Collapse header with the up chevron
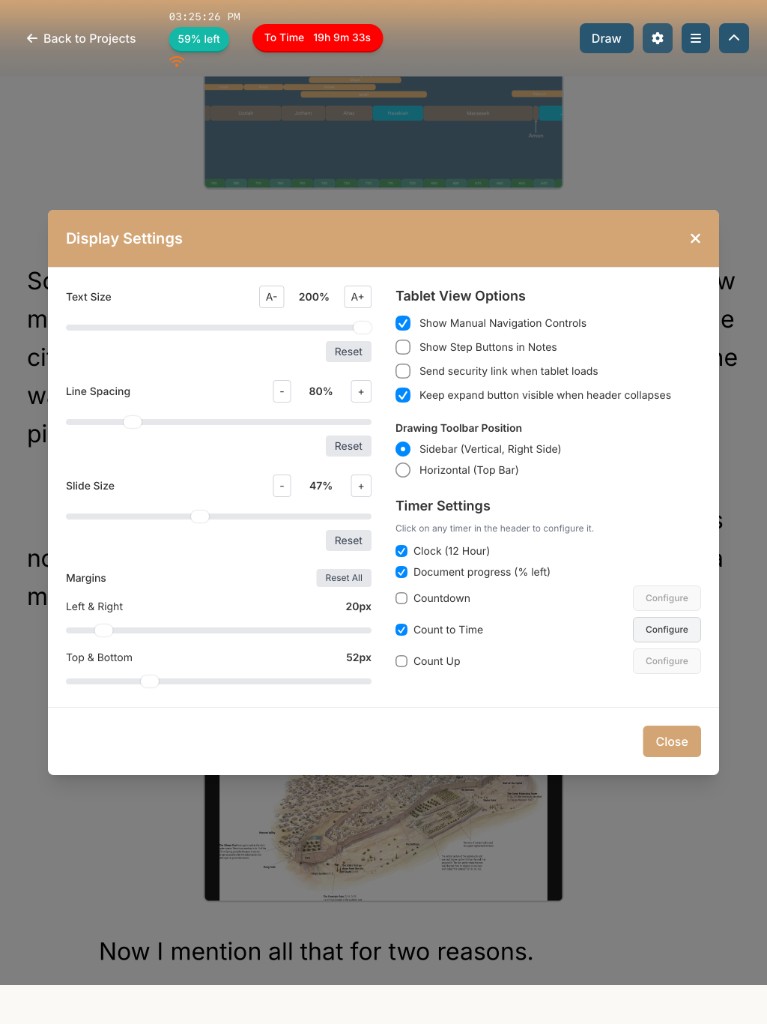This screenshot has width=767, height=1024. pyautogui.click(x=734, y=39)
